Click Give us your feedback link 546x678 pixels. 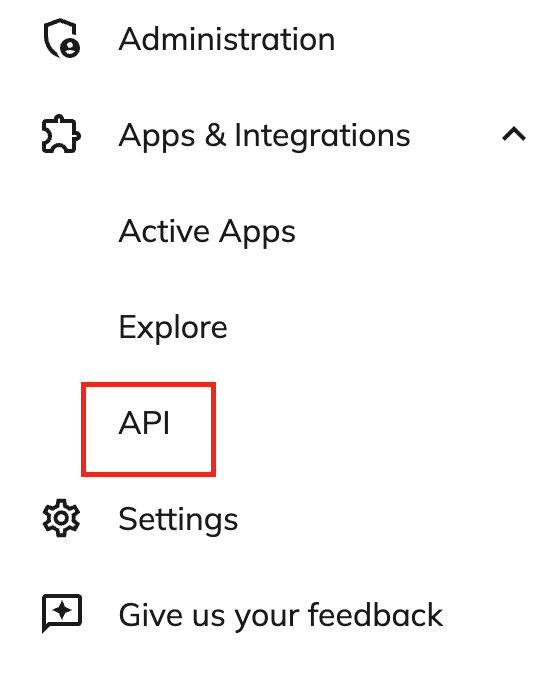[x=281, y=616]
